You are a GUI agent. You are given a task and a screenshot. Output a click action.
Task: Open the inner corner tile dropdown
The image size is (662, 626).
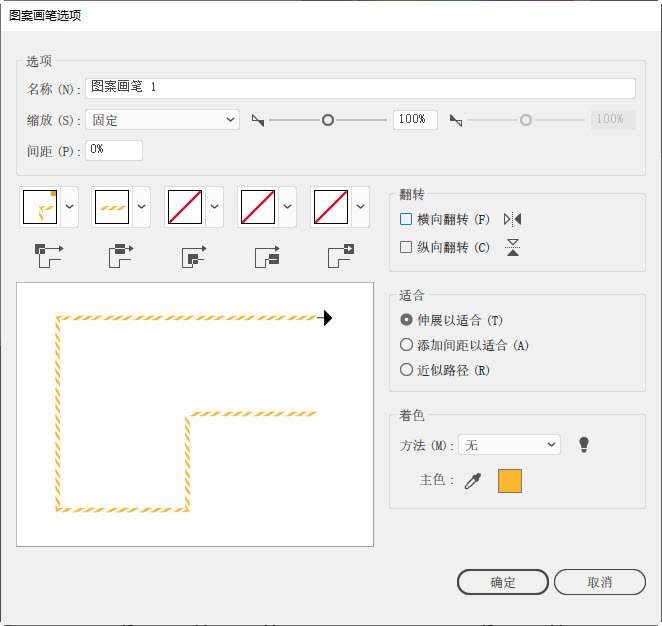pyautogui.click(x=215, y=206)
